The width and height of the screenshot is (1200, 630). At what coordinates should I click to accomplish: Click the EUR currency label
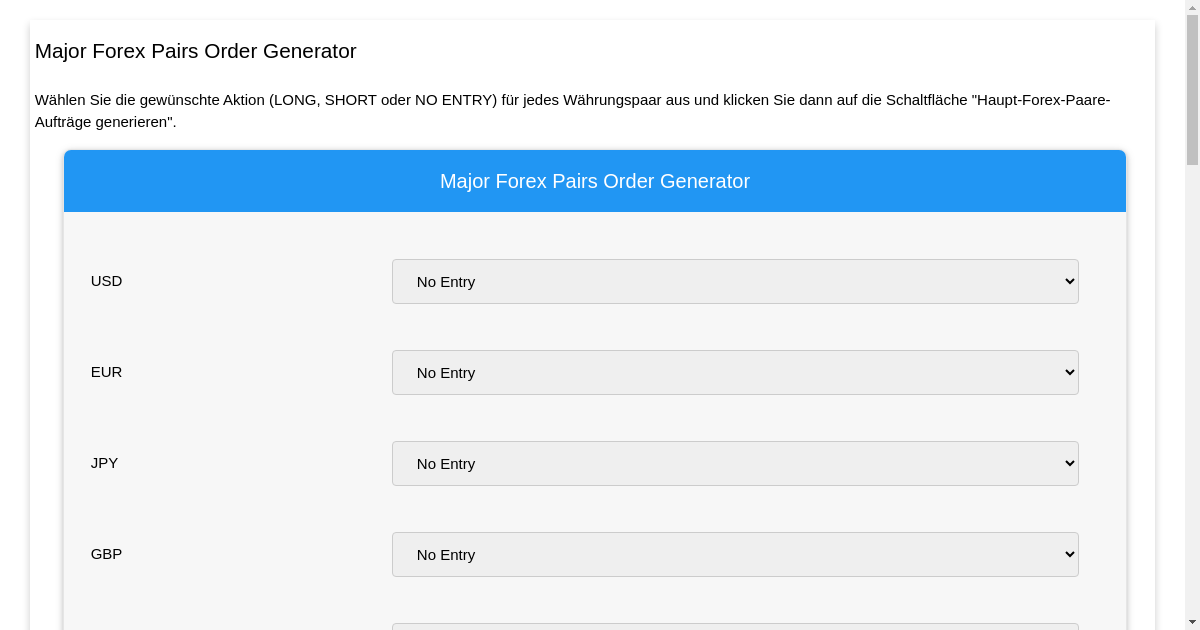click(x=106, y=372)
